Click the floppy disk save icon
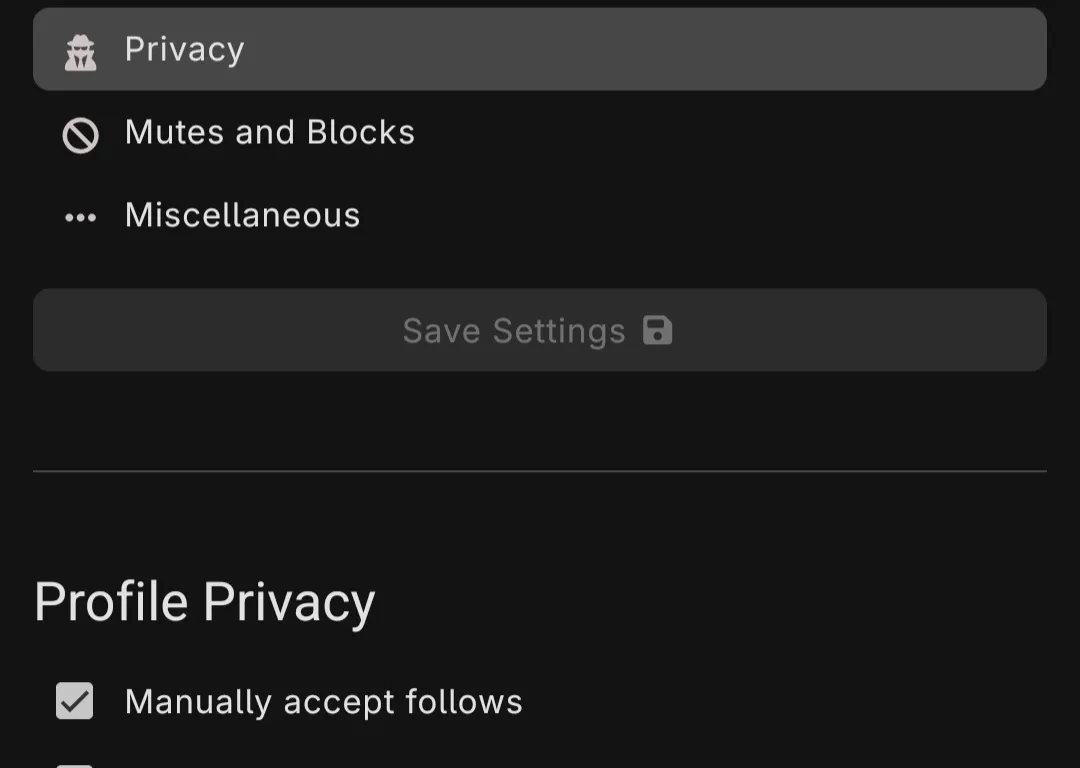 click(x=657, y=330)
